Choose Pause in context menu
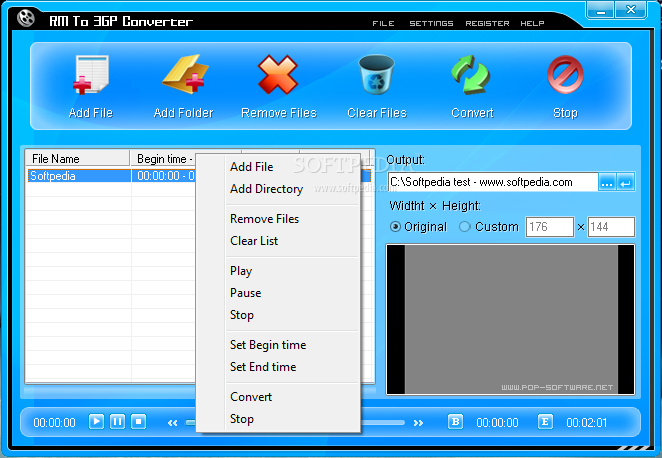 pos(279,293)
